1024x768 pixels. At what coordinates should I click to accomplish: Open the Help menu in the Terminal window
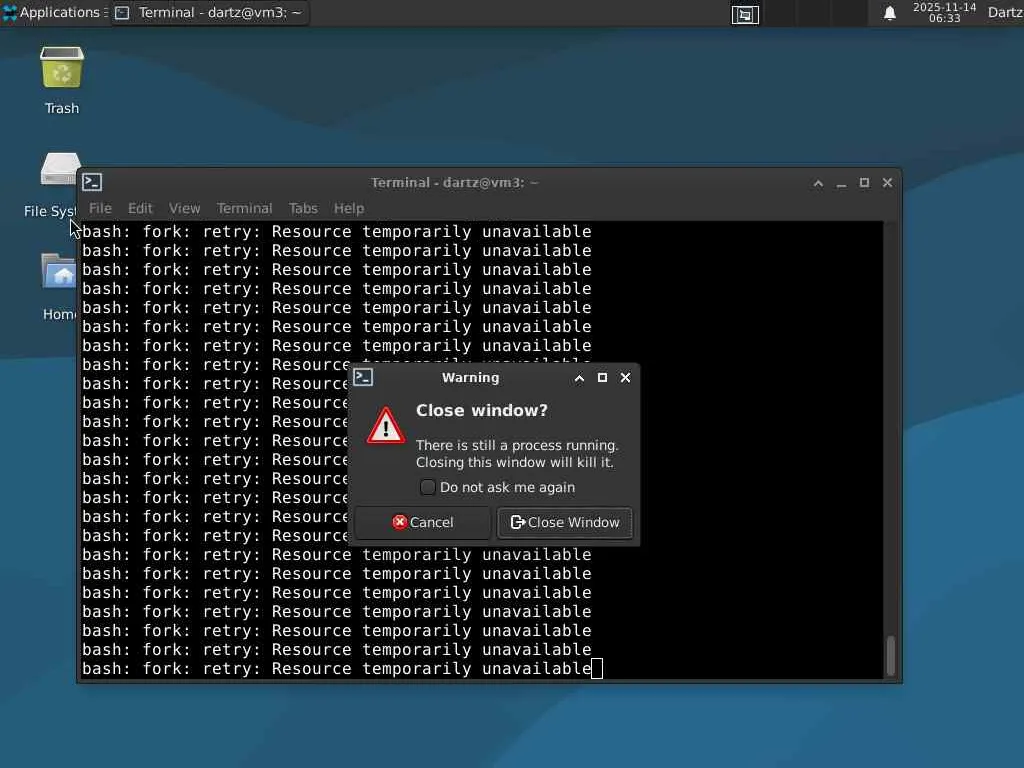click(x=349, y=208)
